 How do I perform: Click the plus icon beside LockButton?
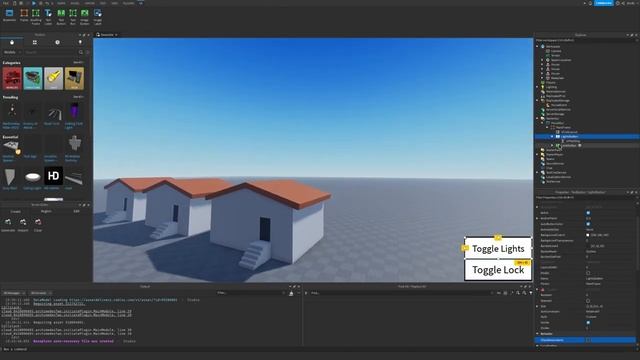click(x=580, y=145)
